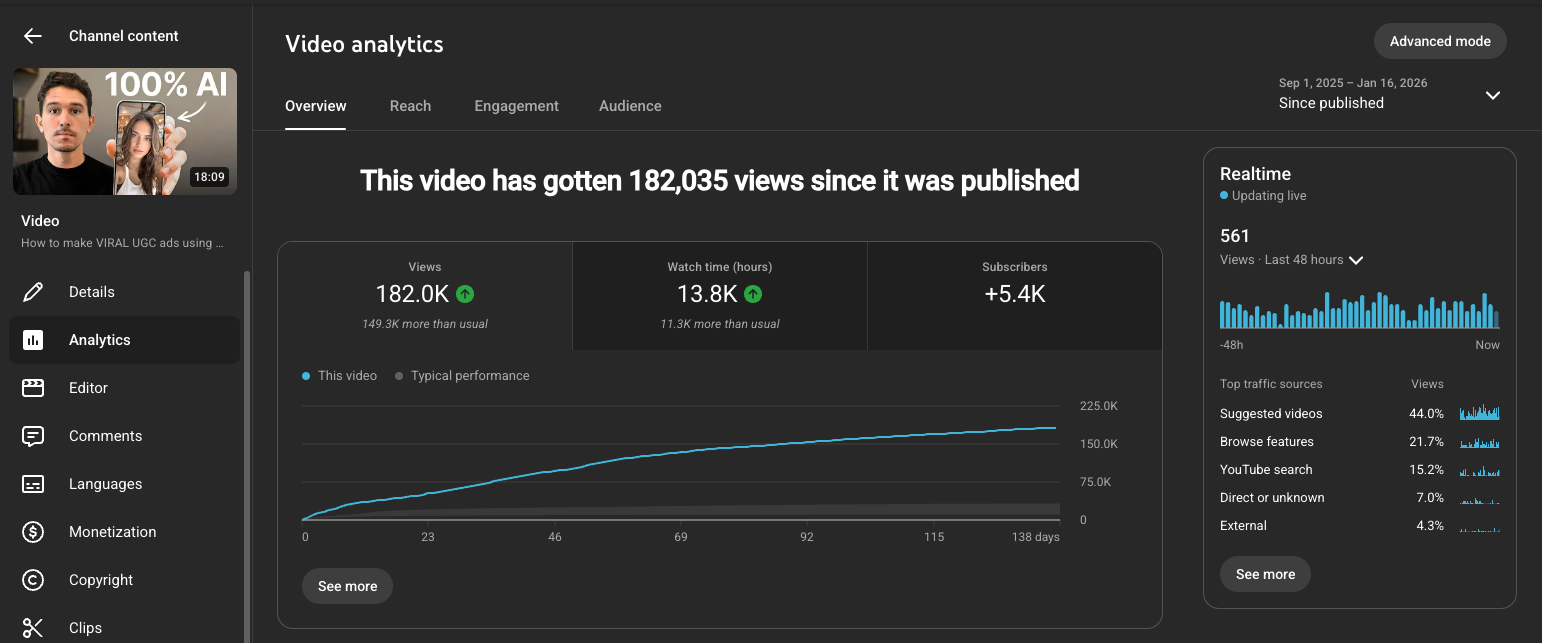1542x643 pixels.
Task: Click the back arrow next to Channel content
Action: coord(32,35)
